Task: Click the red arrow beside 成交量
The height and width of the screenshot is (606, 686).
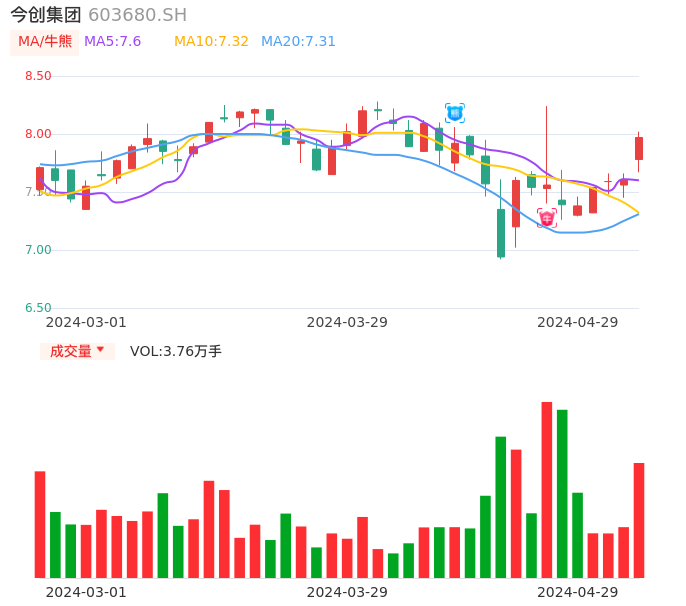Action: pyautogui.click(x=100, y=350)
